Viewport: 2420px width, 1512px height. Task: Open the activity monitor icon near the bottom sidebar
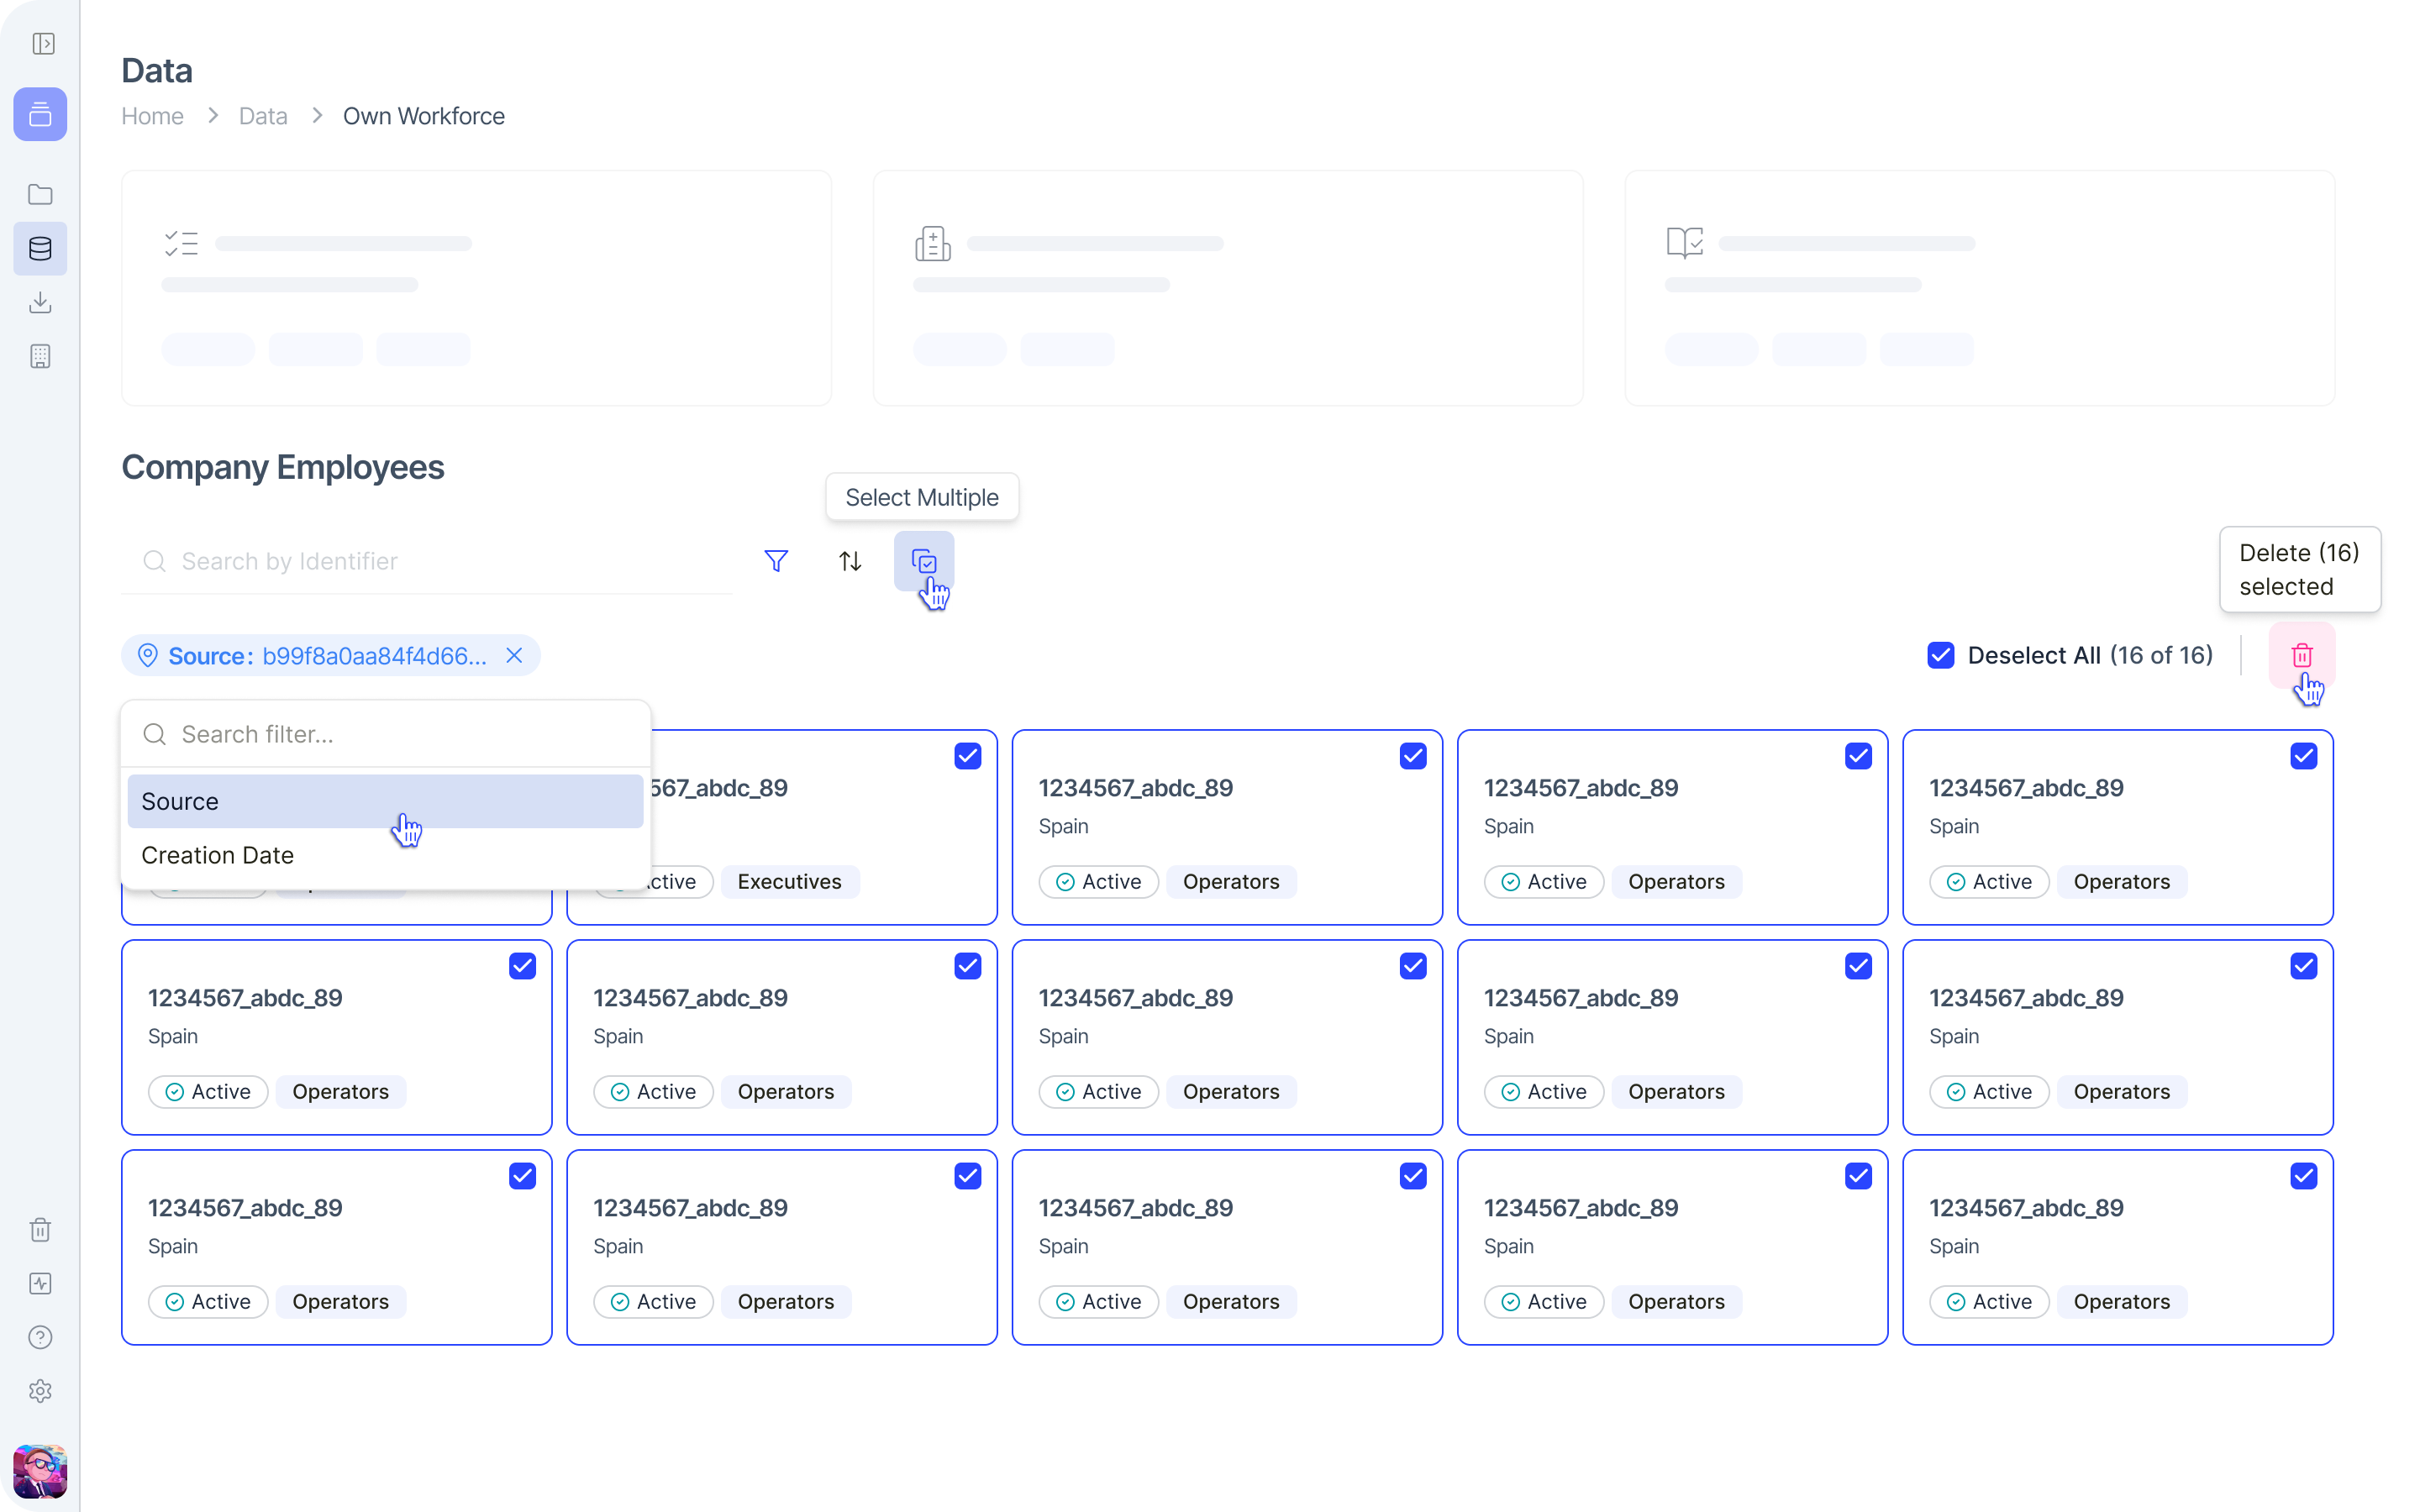[40, 1283]
